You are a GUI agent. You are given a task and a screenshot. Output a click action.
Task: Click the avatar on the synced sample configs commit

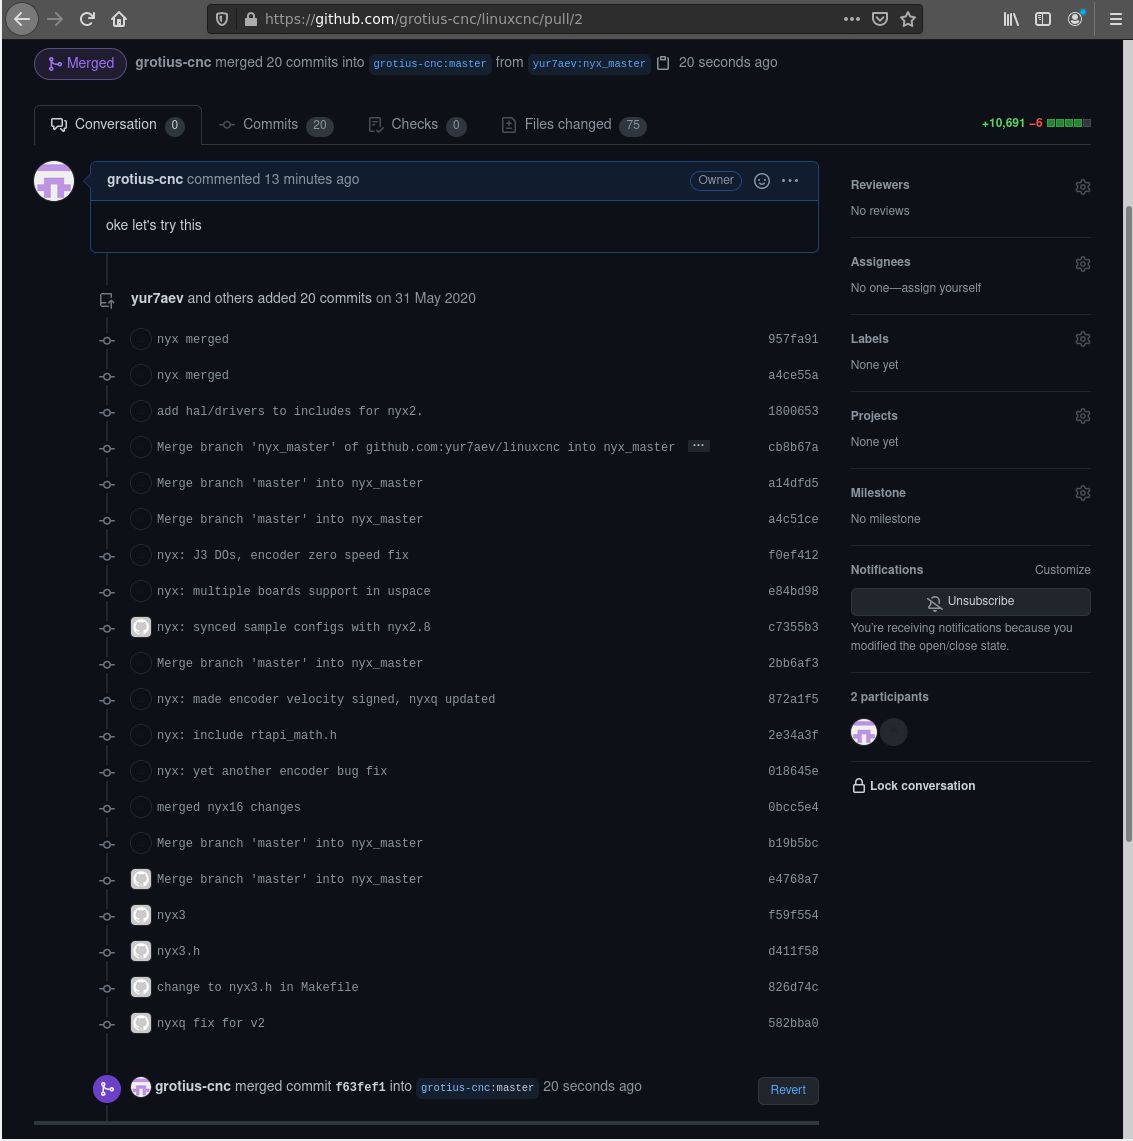pos(140,627)
